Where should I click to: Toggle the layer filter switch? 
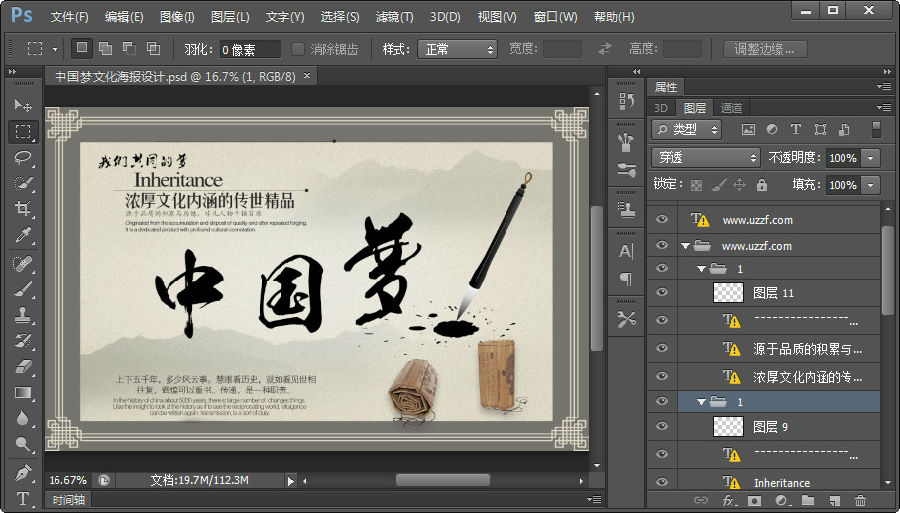click(x=876, y=129)
